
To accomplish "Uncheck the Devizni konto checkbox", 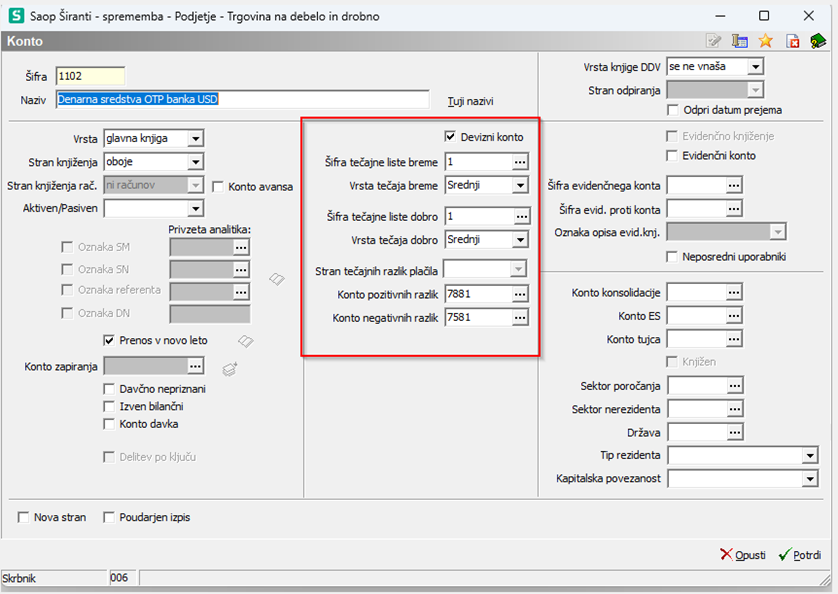I will [x=450, y=137].
